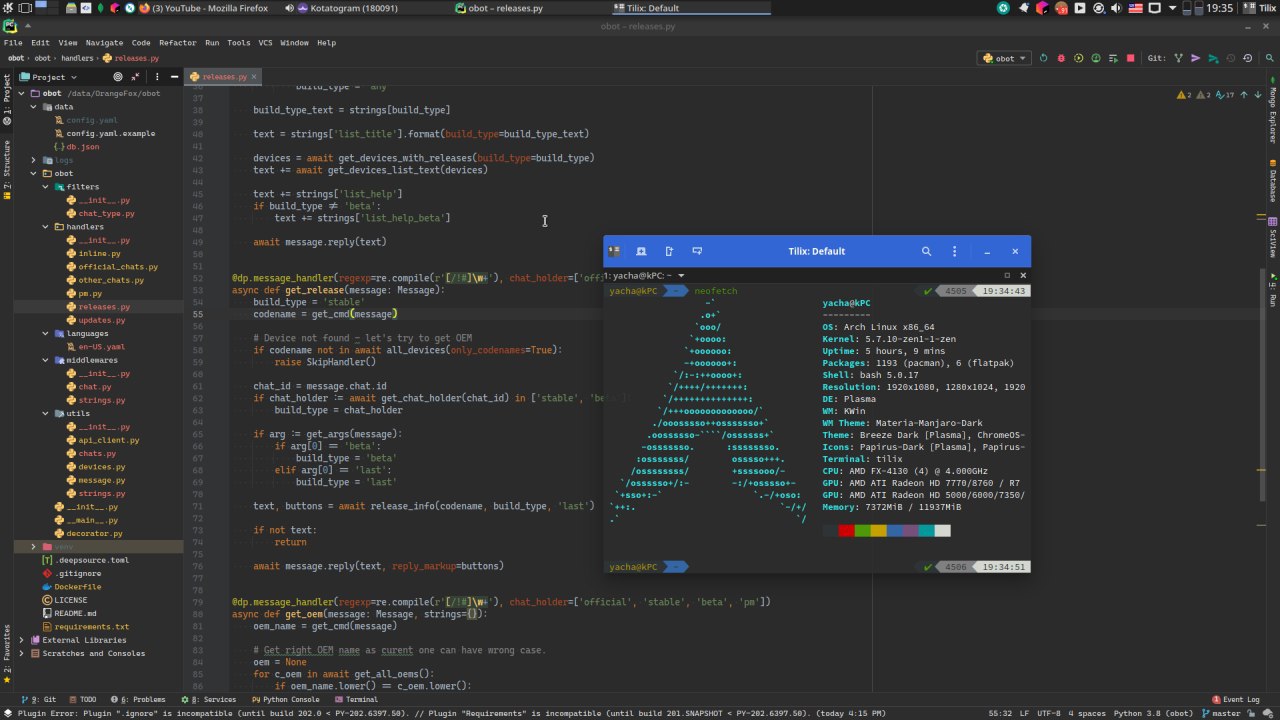The height and width of the screenshot is (720, 1280).
Task: Open volume speaker icon in system tray
Action: pyautogui.click(x=1117, y=8)
